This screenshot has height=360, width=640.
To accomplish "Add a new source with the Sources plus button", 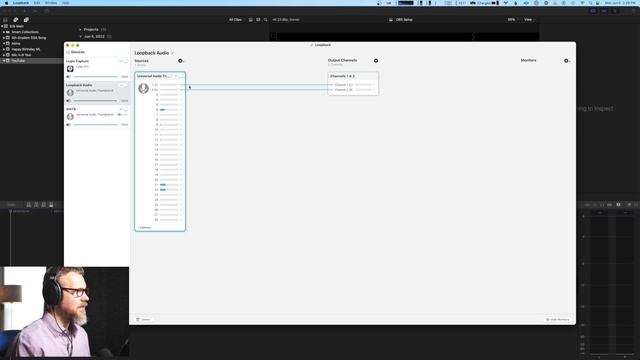I will [180, 61].
